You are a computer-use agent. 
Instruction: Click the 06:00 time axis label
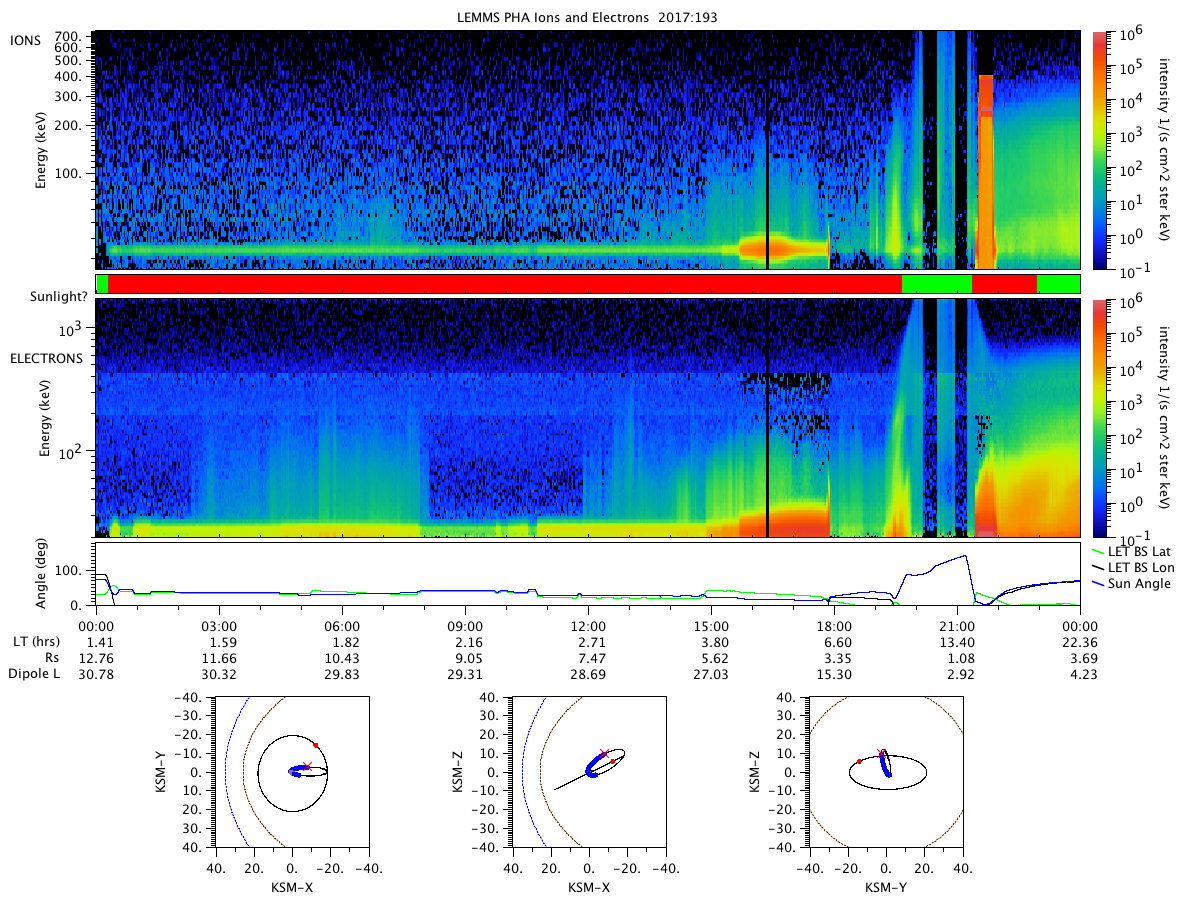point(342,625)
